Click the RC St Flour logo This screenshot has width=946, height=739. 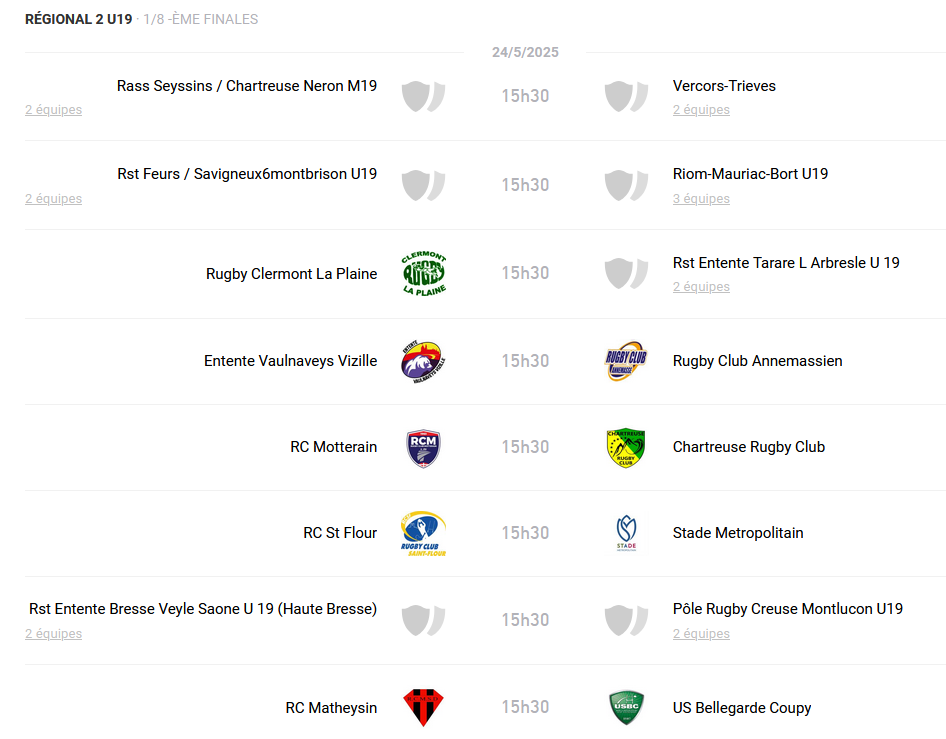pyautogui.click(x=424, y=534)
